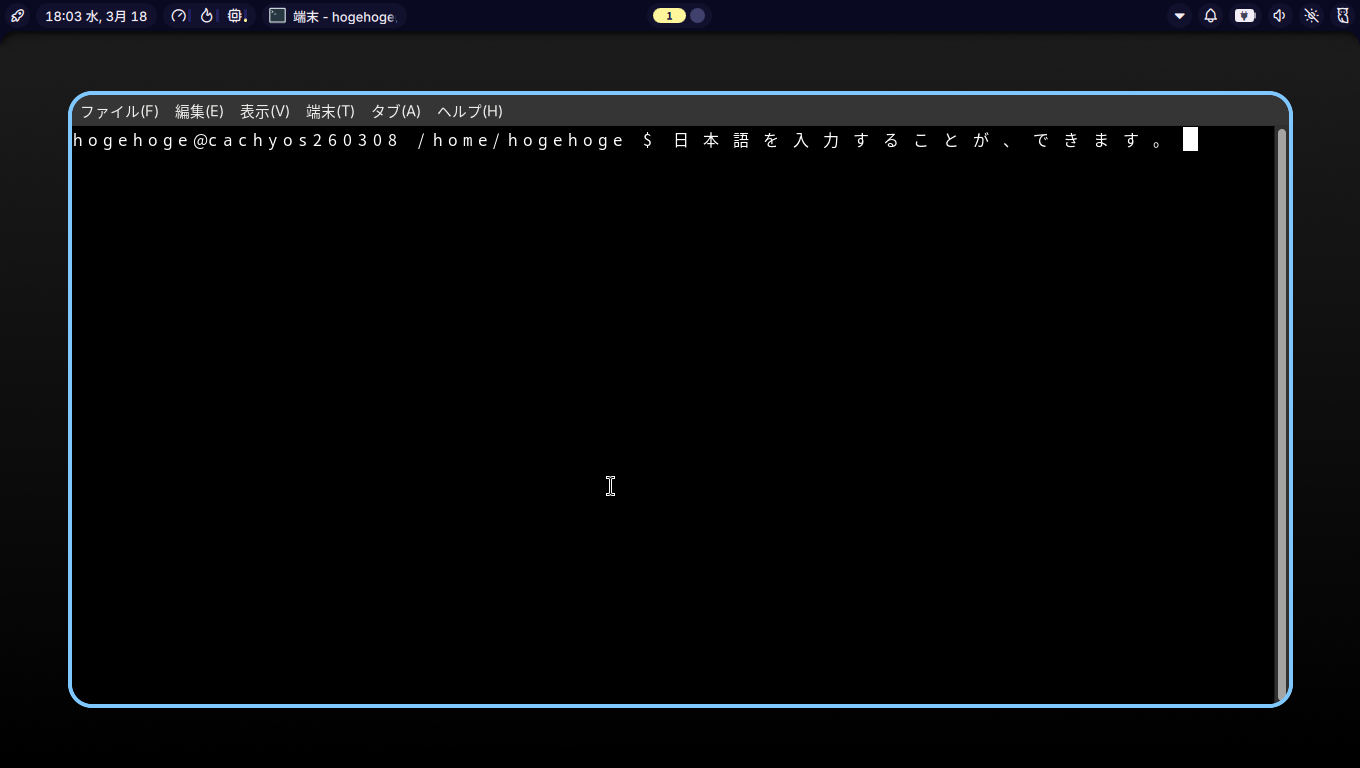Click the white block cursor in the terminal
Screen dimensions: 1360x768
tap(1190, 140)
